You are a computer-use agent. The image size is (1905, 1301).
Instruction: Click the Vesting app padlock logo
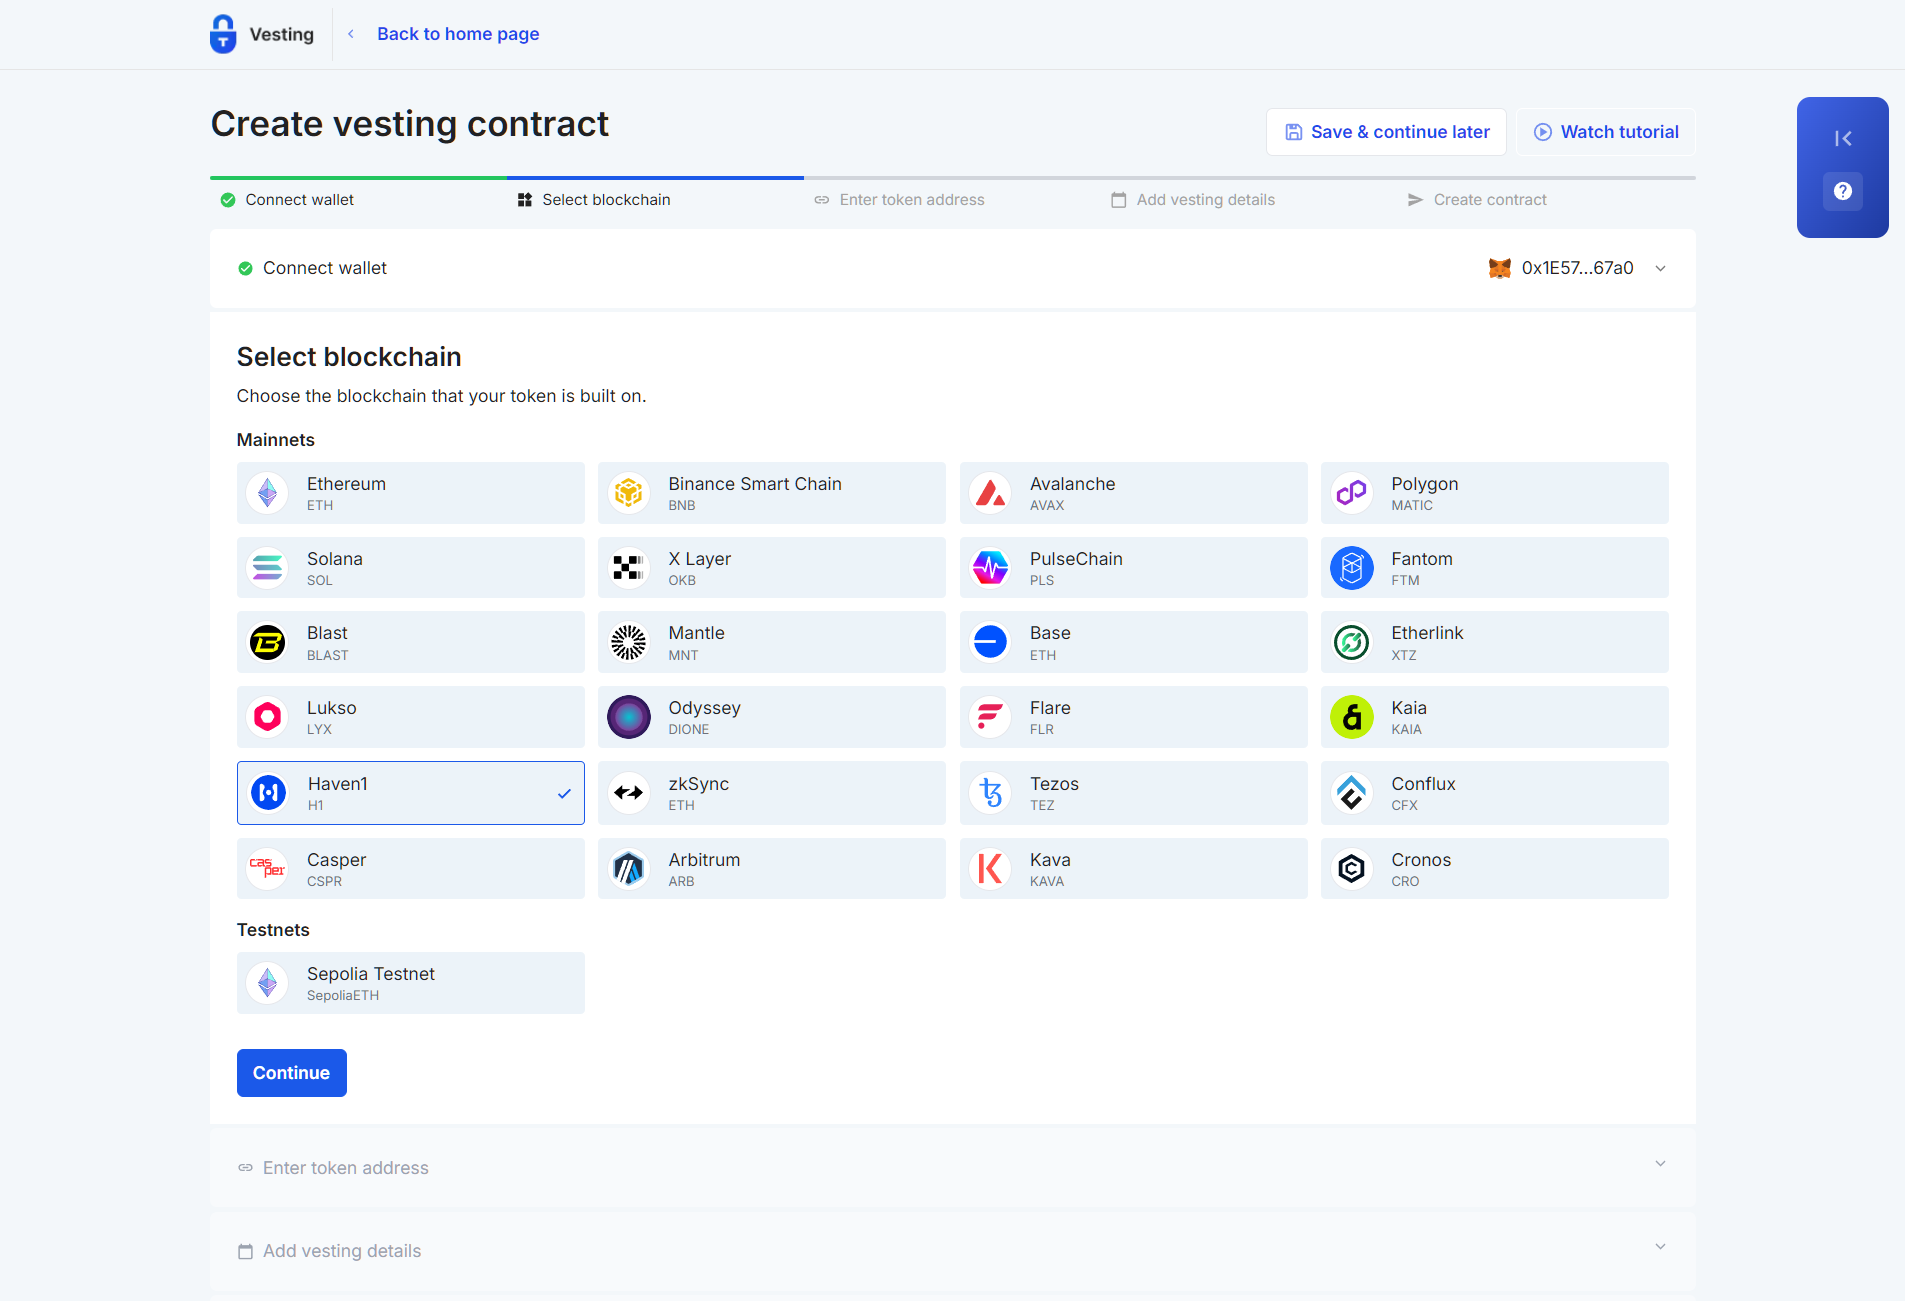click(x=222, y=33)
